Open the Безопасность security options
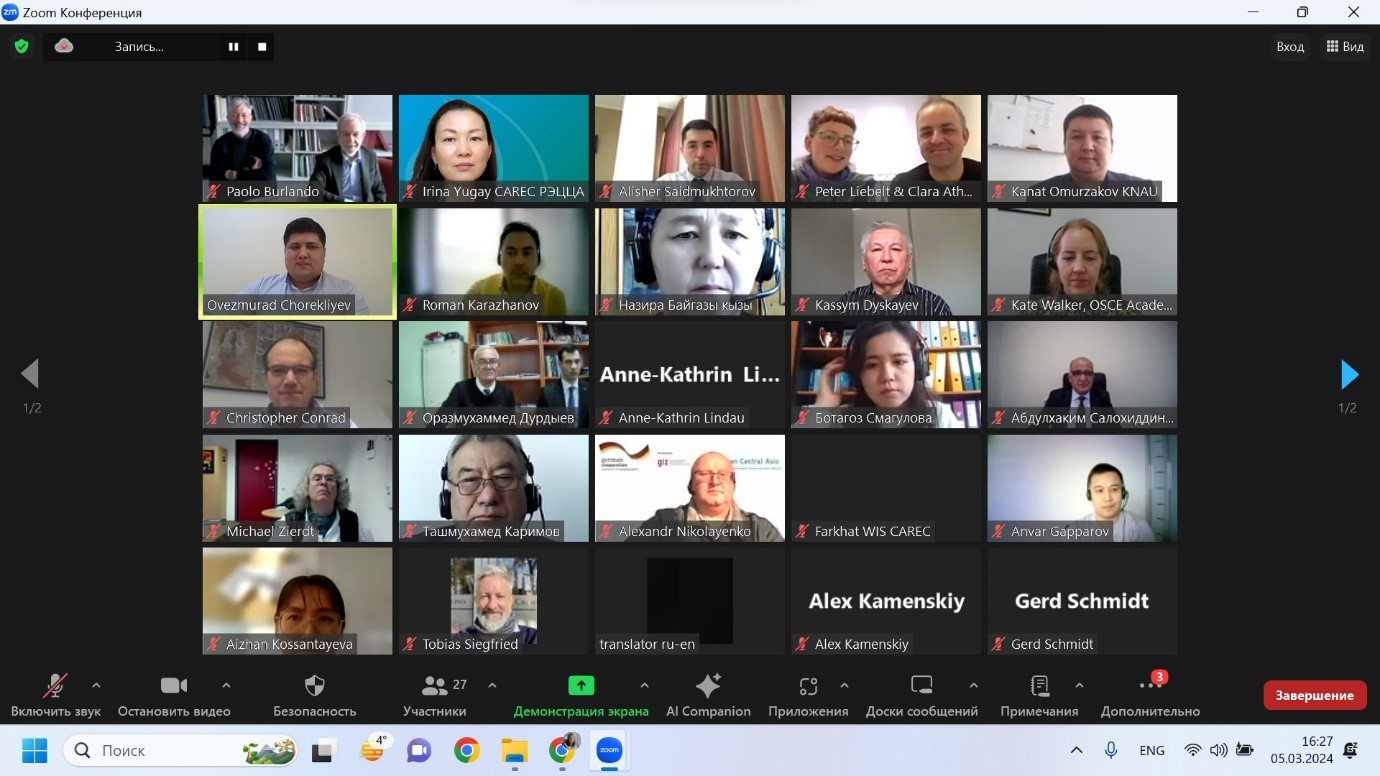1380x776 pixels. tap(313, 695)
